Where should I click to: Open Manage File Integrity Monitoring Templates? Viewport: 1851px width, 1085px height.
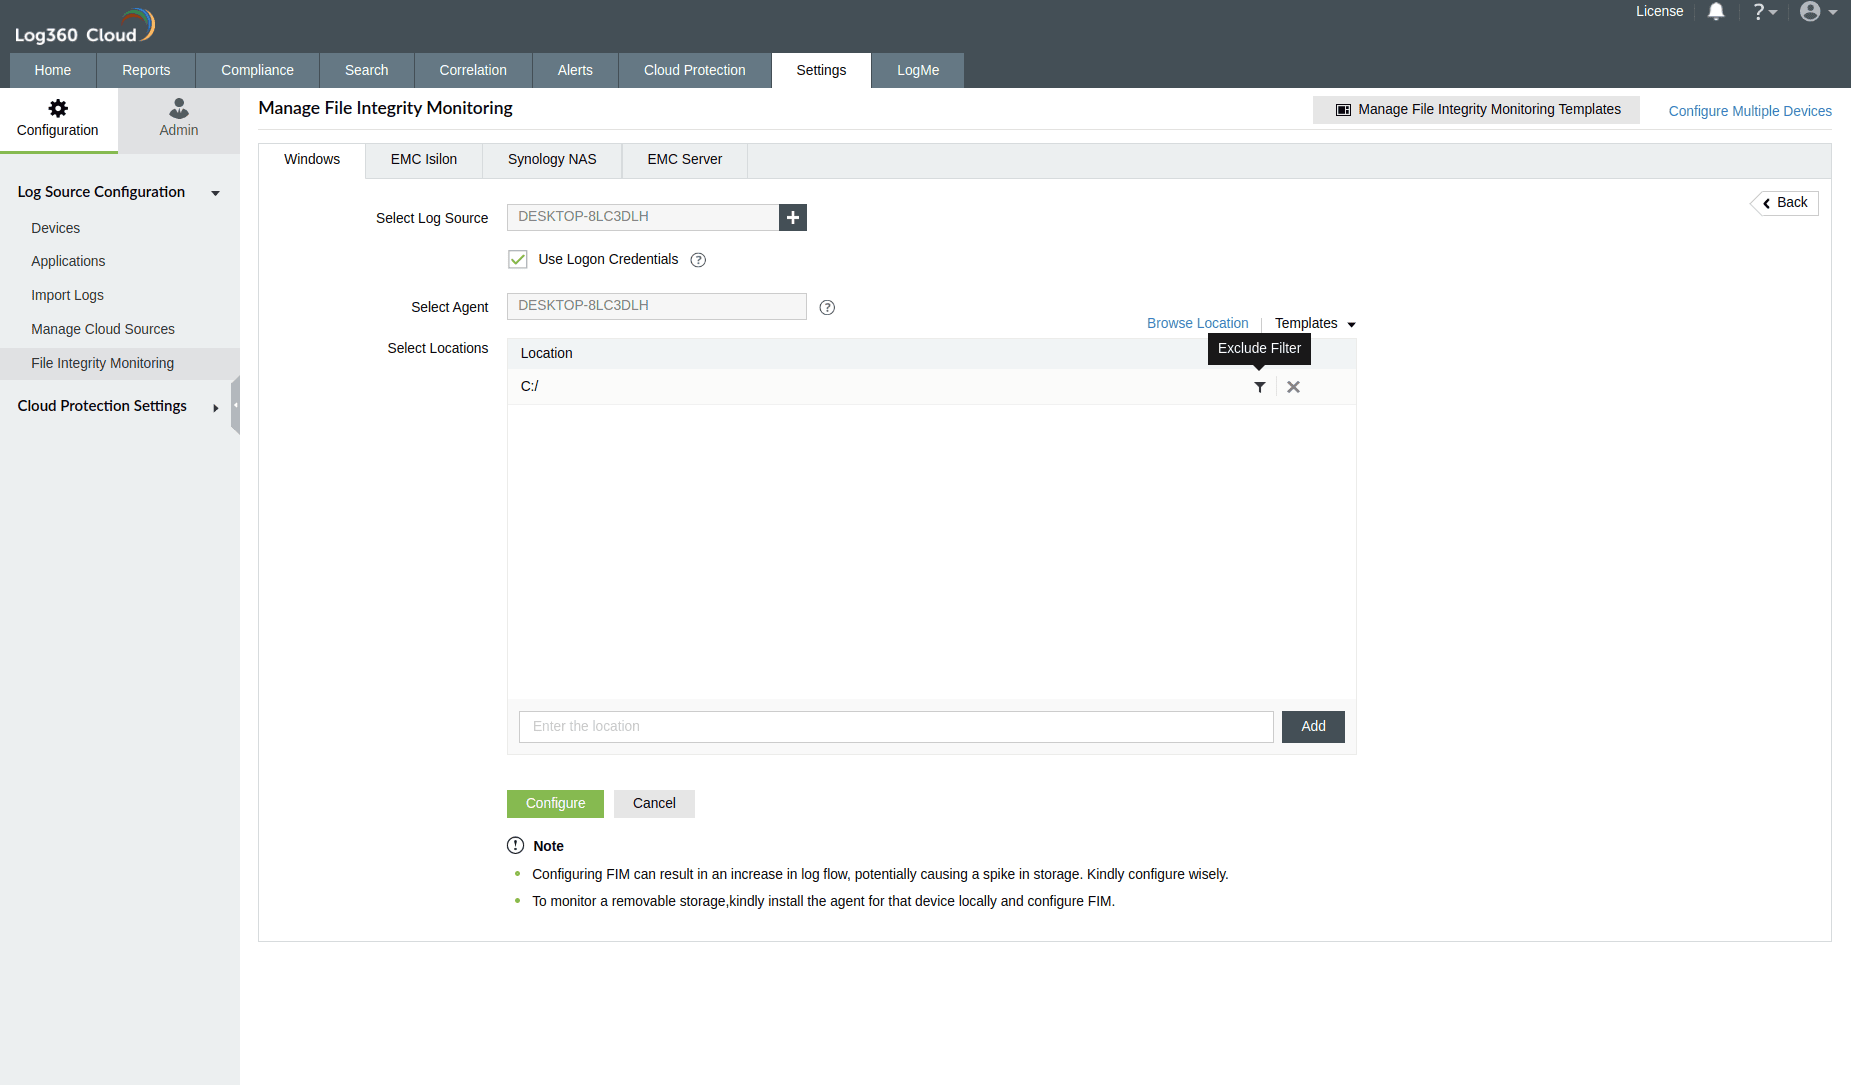(1477, 109)
